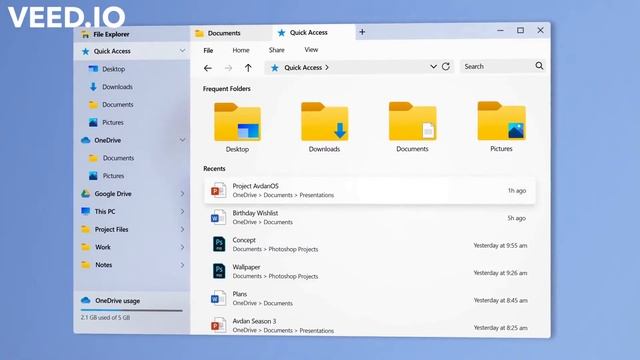Screen dimensions: 640x360
Task: Go up one folder level
Action: (x=248, y=68)
